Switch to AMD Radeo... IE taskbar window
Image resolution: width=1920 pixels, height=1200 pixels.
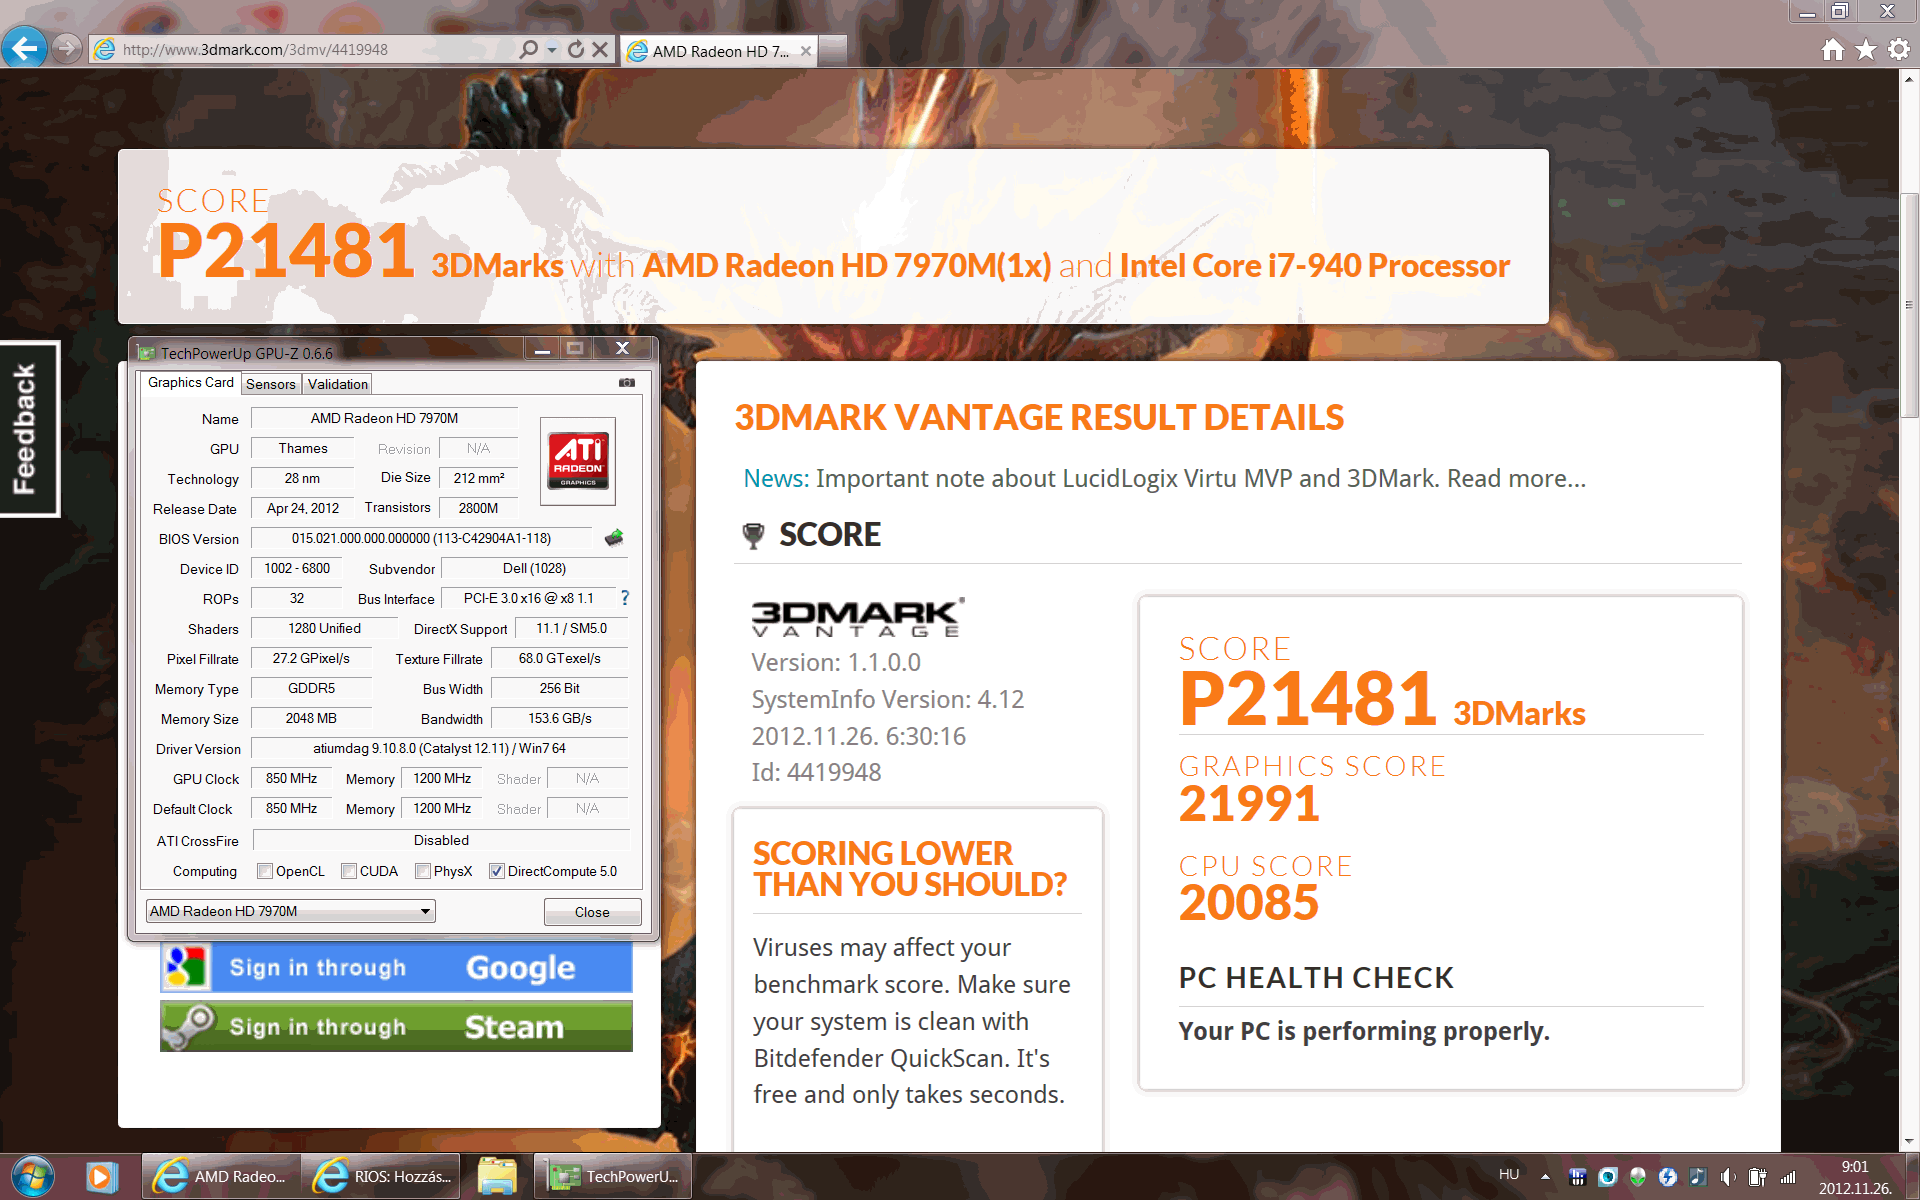coord(220,1177)
